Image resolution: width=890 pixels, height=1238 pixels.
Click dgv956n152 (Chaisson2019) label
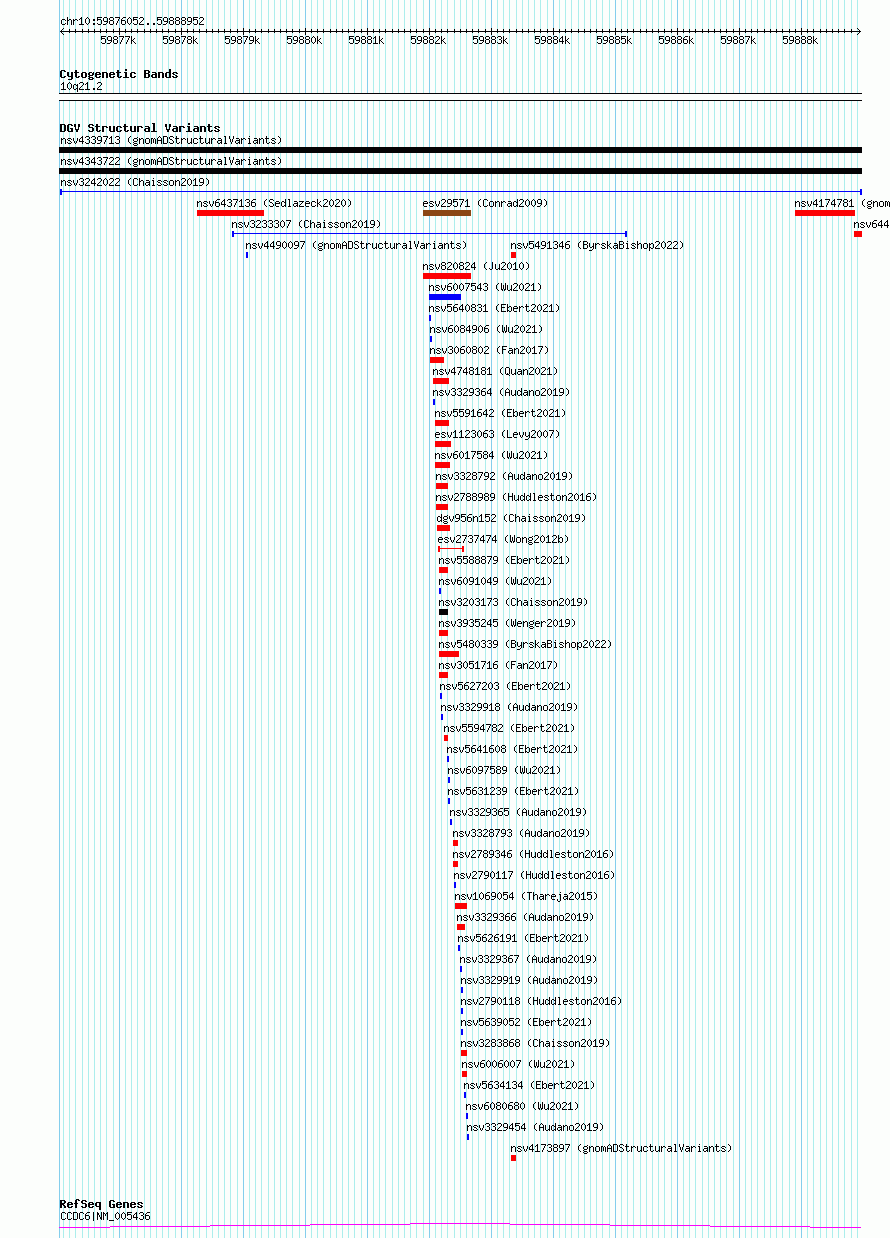coord(511,518)
